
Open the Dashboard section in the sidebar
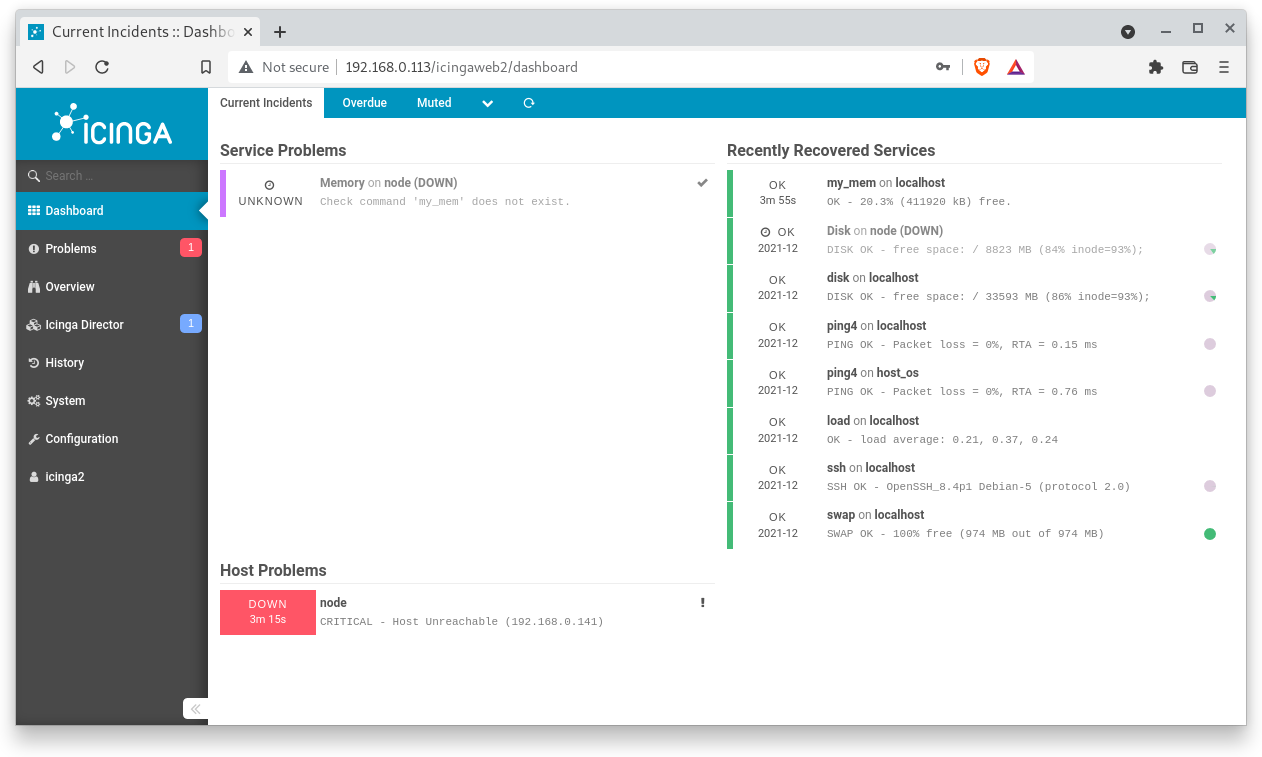(x=75, y=211)
